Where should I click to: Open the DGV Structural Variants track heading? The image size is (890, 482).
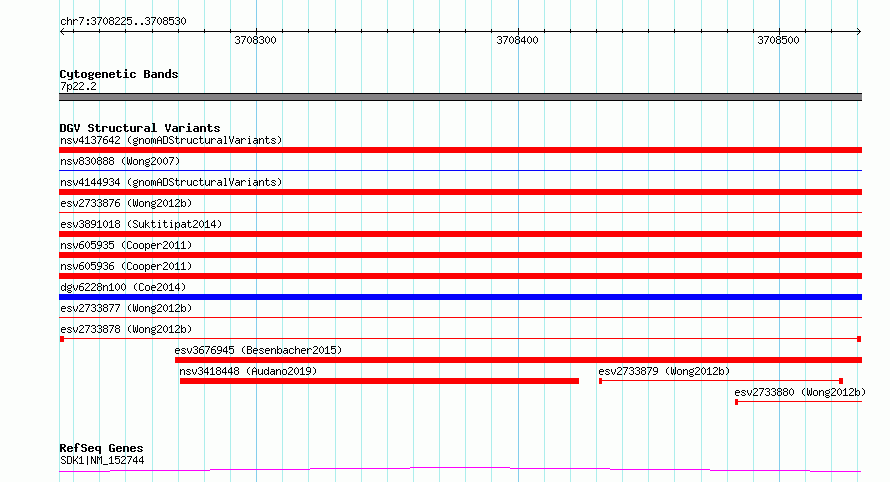(140, 128)
